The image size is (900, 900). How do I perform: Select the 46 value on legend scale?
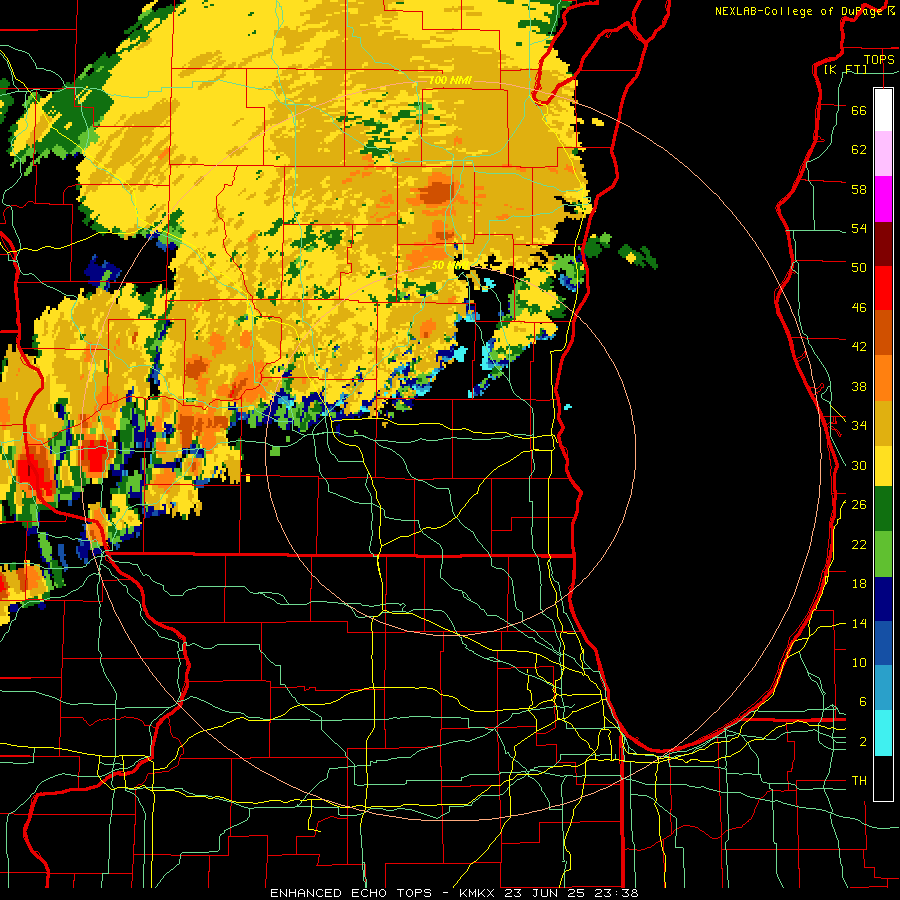pos(859,308)
